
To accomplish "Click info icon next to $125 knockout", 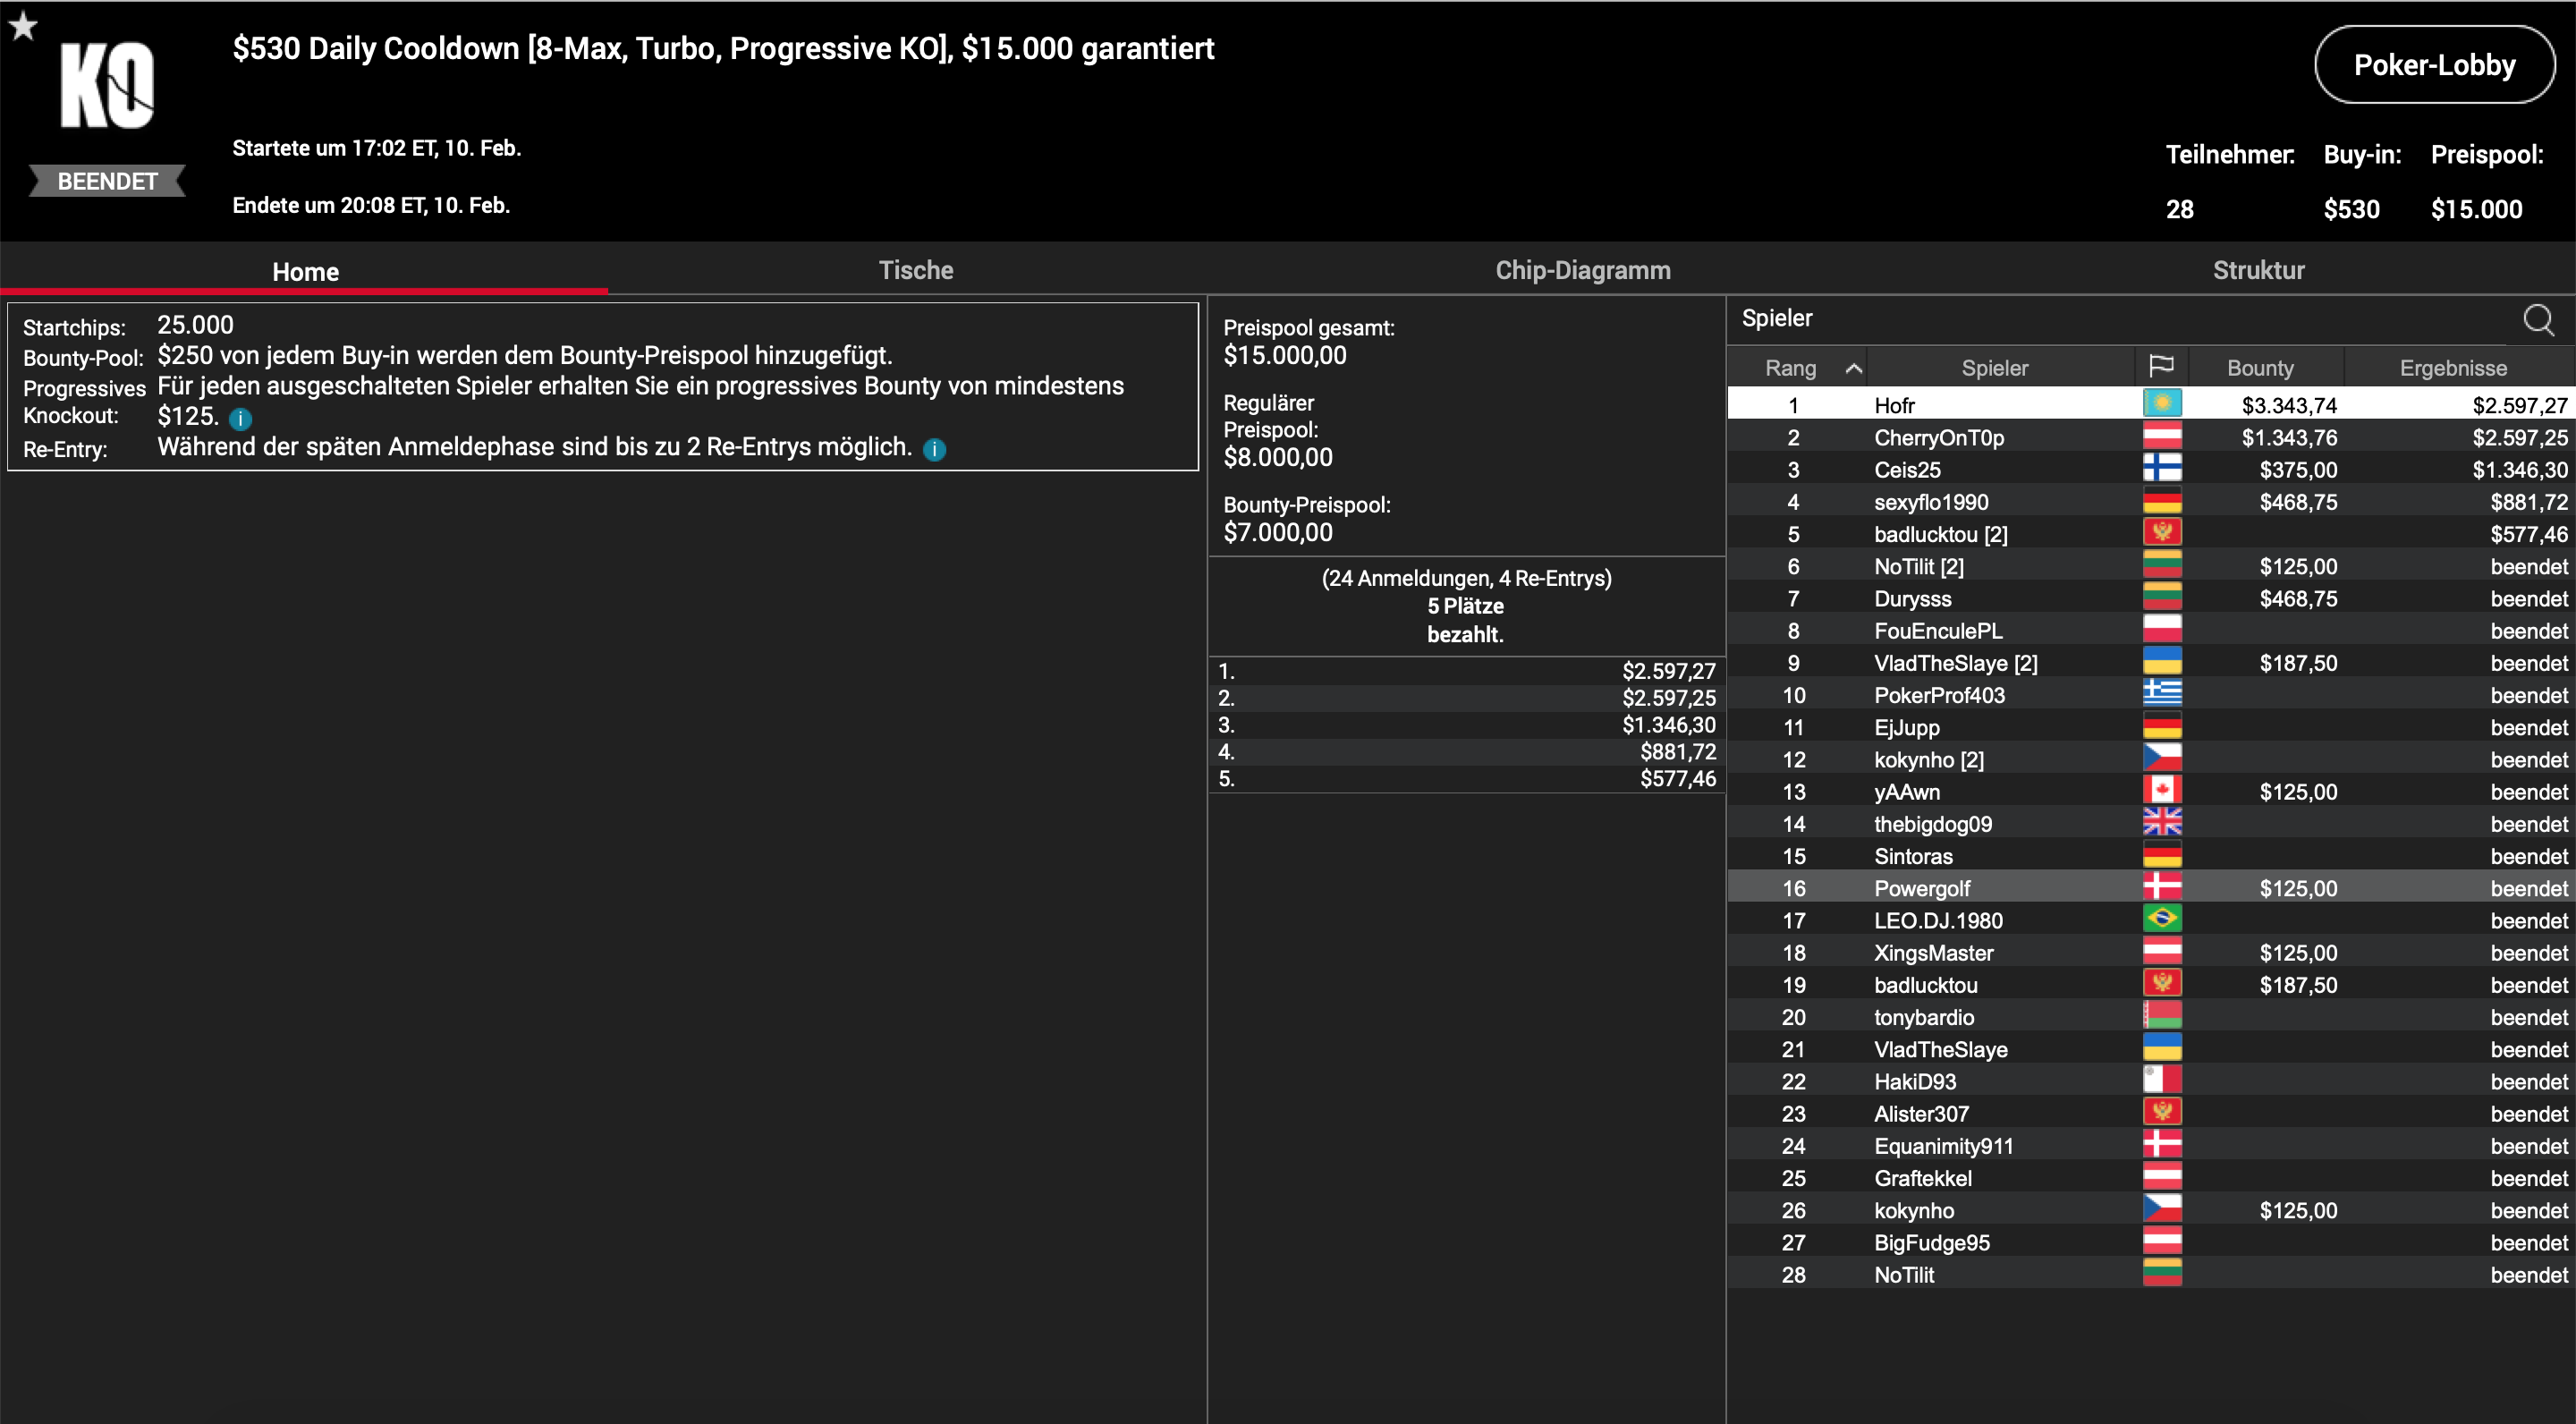I will [240, 419].
